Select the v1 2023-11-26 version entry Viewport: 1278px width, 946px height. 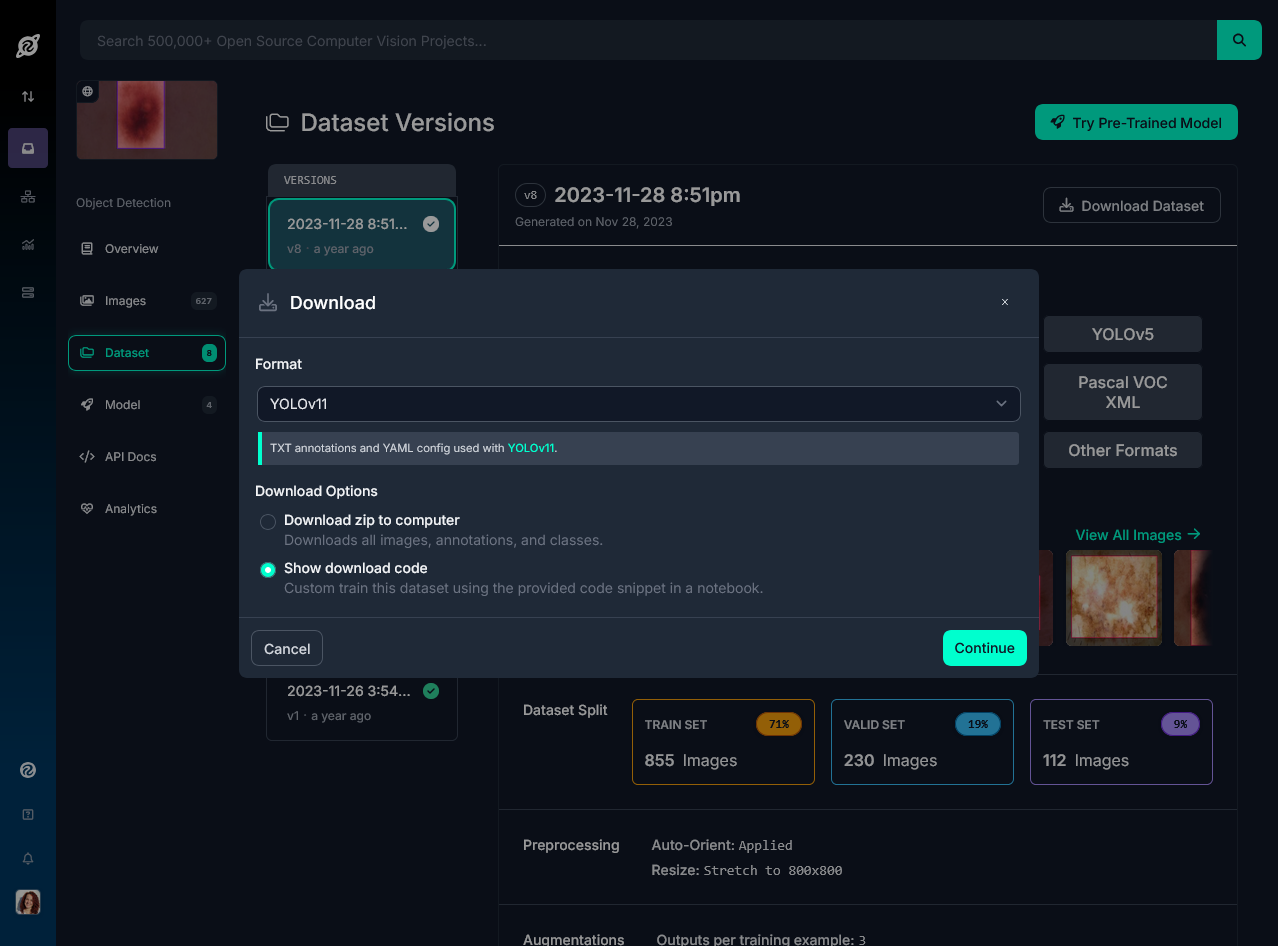361,702
